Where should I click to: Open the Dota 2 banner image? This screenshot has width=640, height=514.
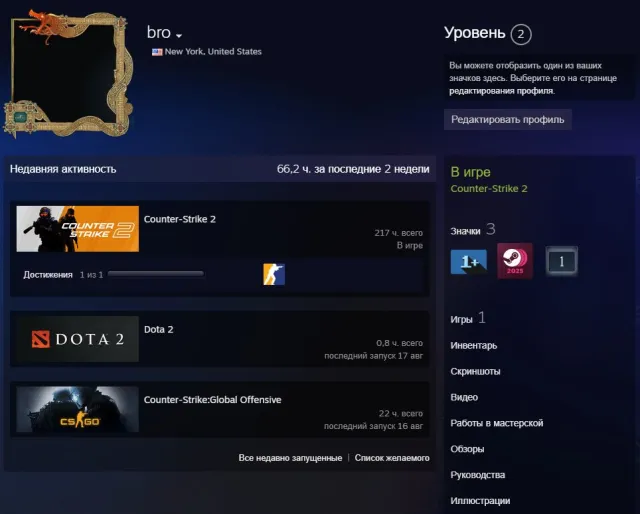pyautogui.click(x=78, y=339)
